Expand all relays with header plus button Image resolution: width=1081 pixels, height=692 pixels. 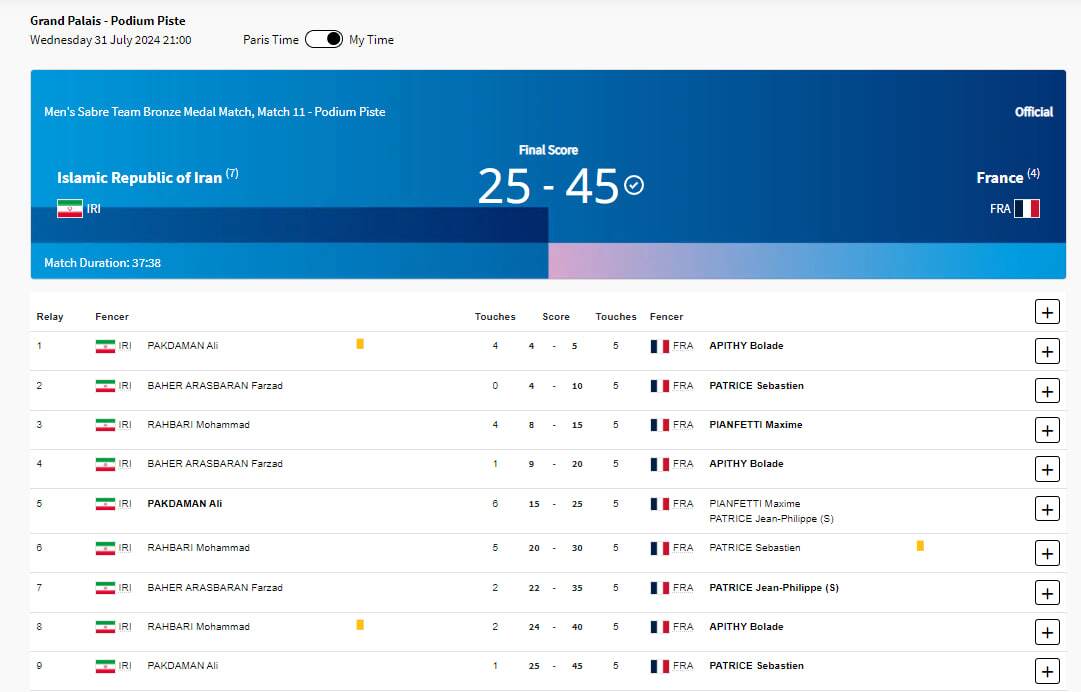click(x=1046, y=312)
